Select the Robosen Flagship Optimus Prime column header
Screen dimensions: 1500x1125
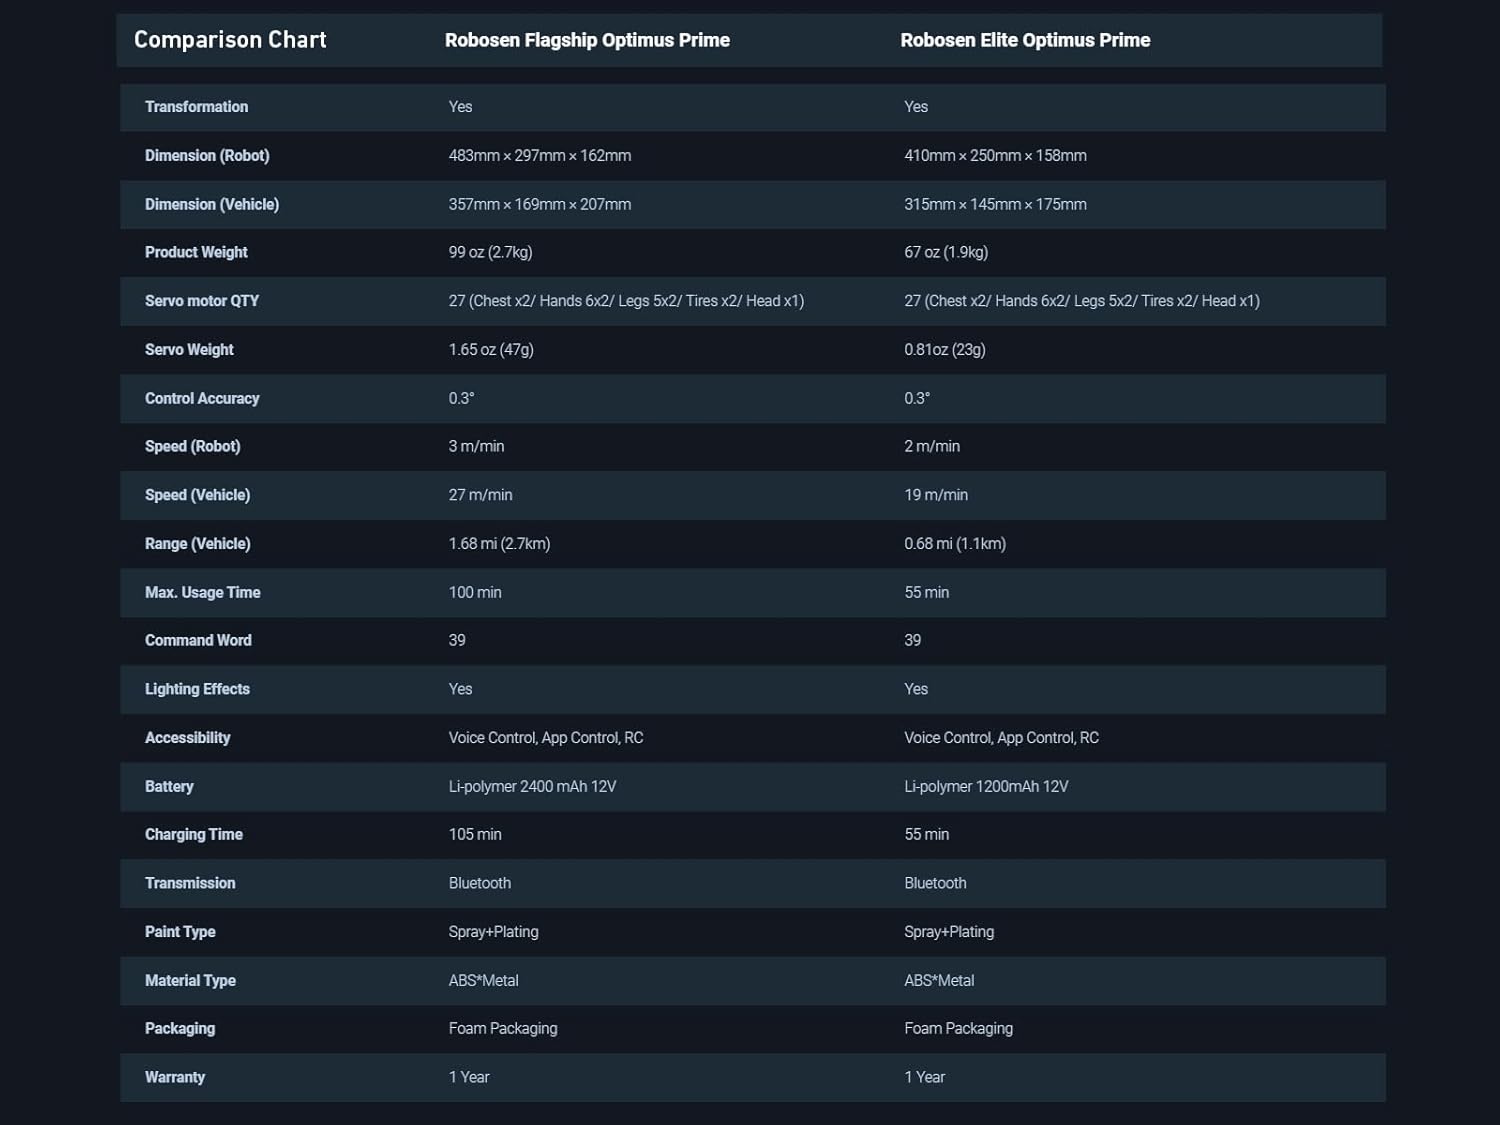coord(587,40)
